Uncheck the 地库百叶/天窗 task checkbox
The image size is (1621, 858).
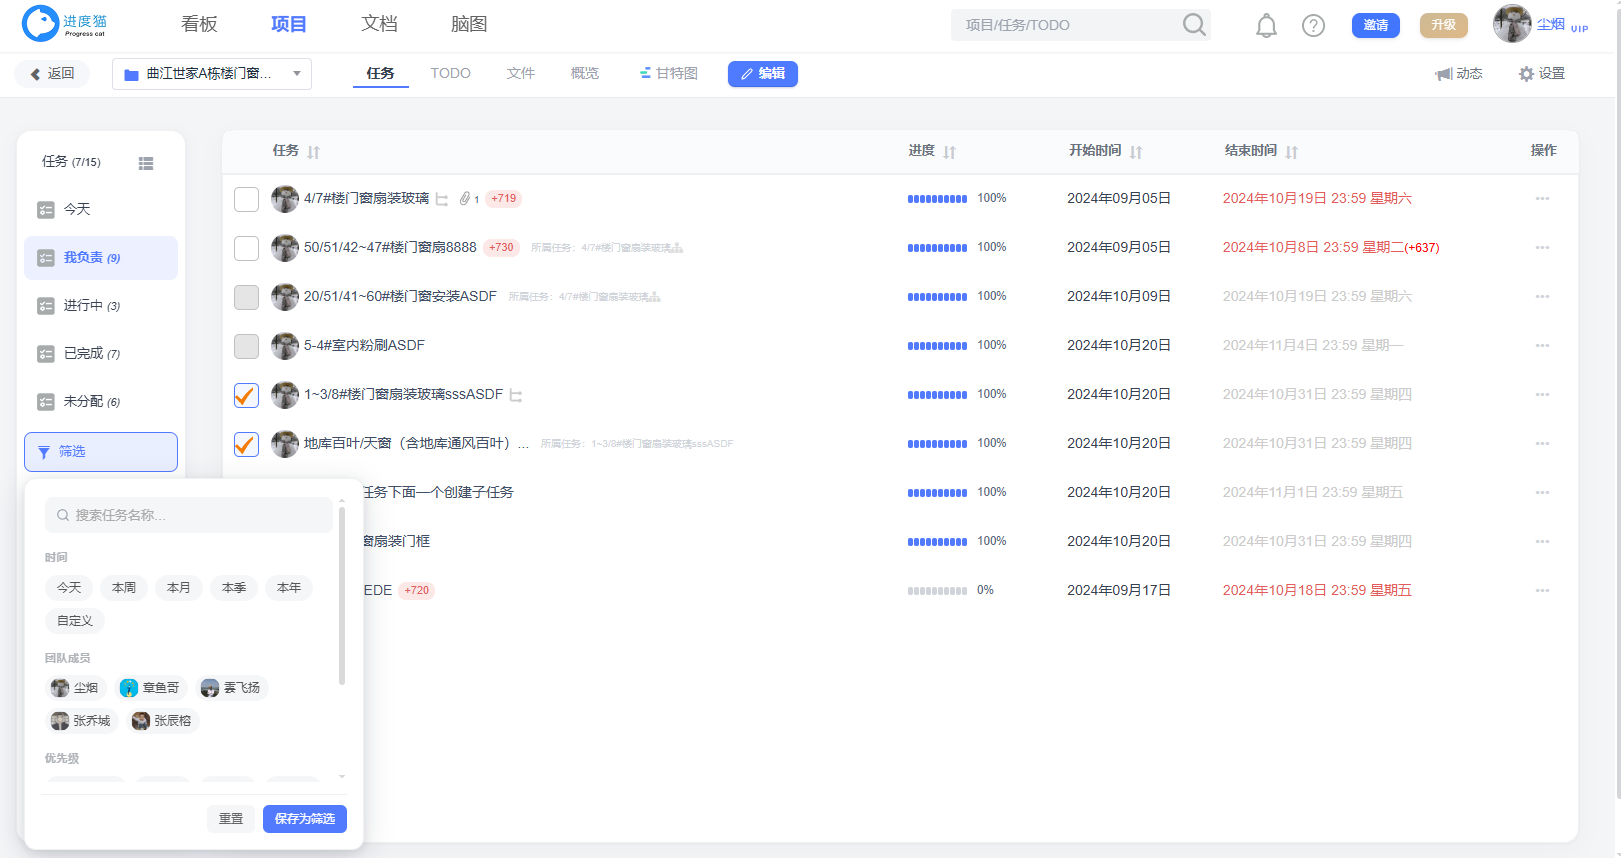click(x=246, y=444)
